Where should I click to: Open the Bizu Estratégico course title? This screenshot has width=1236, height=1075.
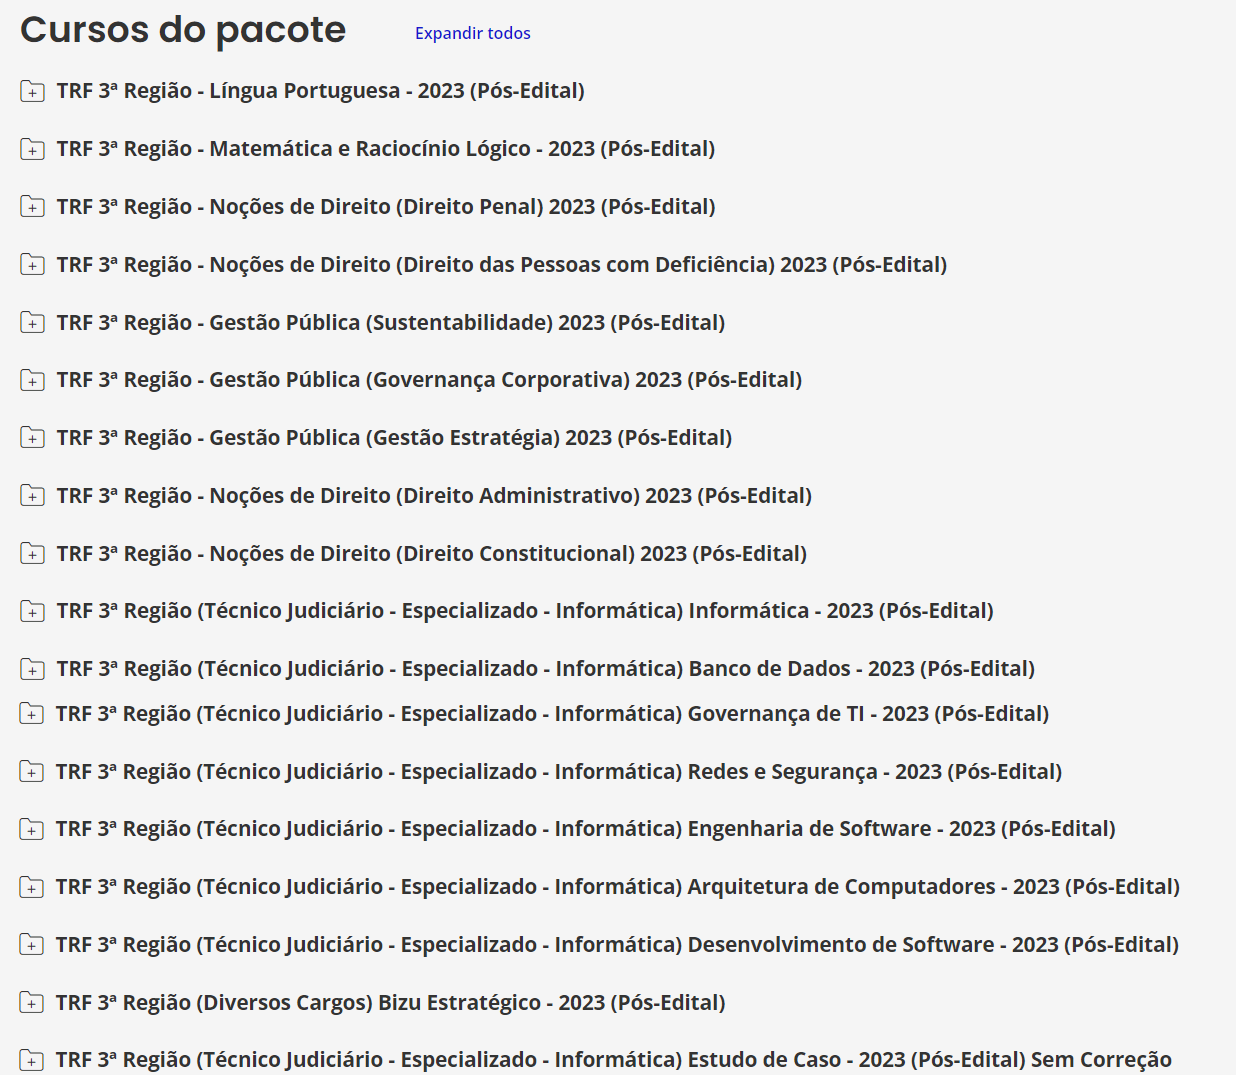point(390,1003)
